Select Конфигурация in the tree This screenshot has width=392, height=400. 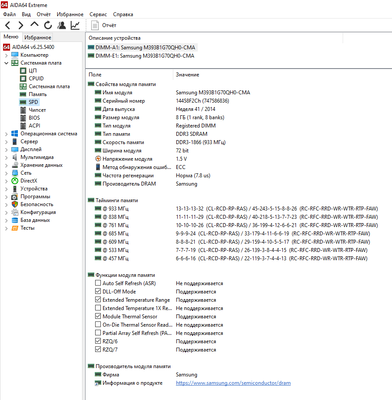[38, 212]
